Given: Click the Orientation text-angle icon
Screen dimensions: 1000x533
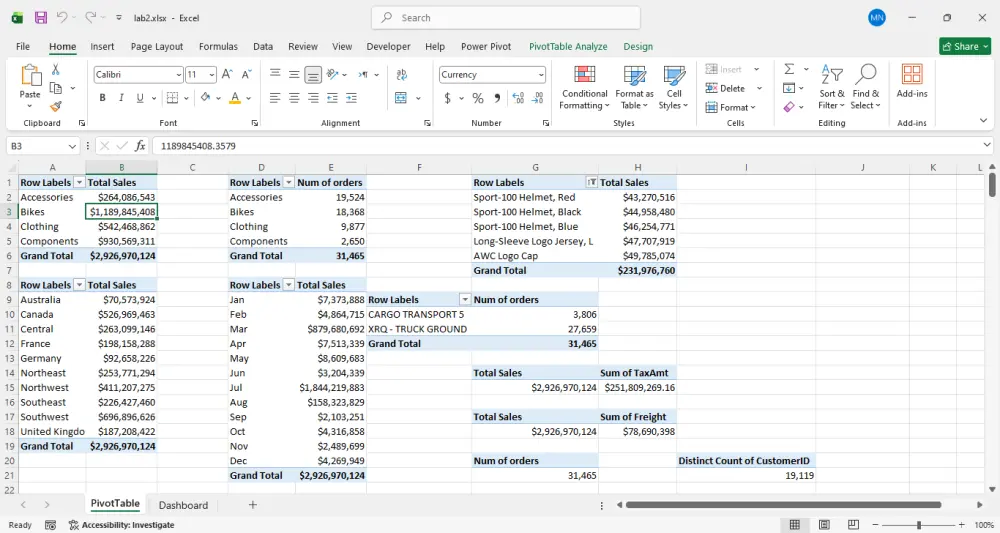Looking at the screenshot, I should [x=332, y=75].
